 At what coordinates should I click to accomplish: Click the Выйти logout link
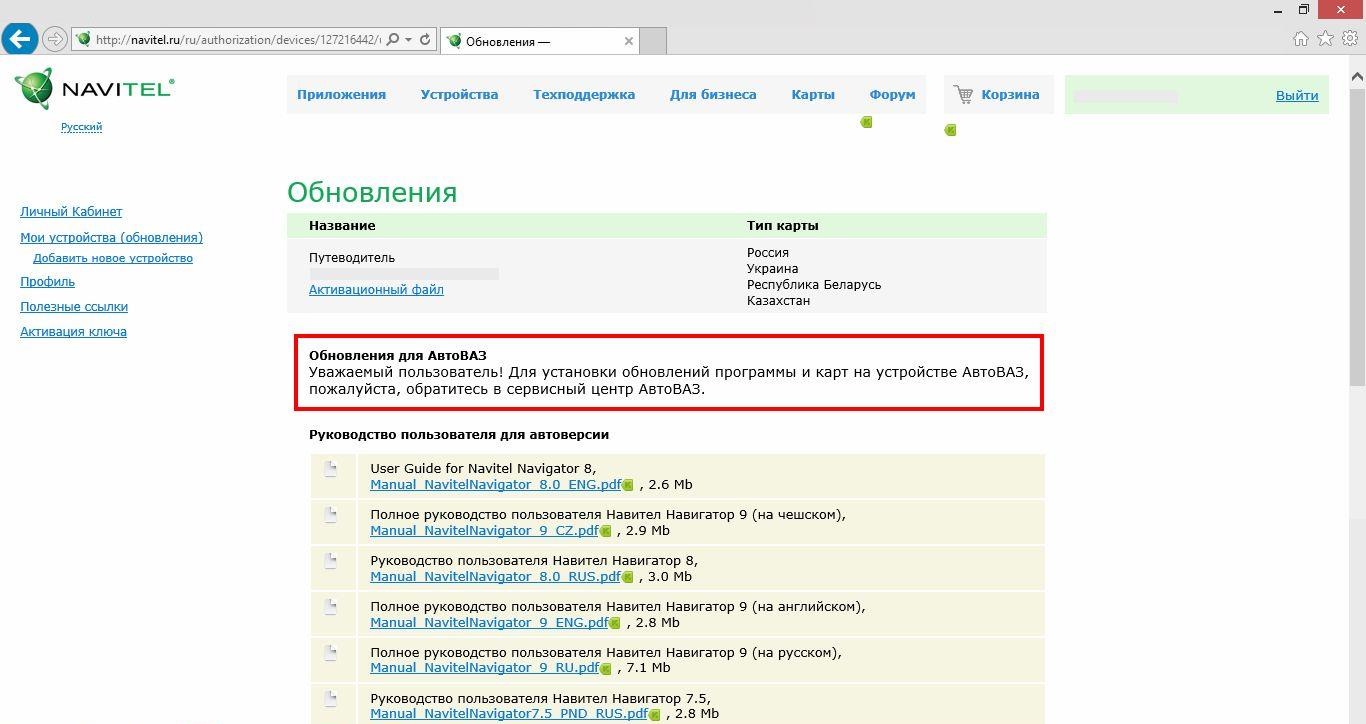[x=1297, y=96]
